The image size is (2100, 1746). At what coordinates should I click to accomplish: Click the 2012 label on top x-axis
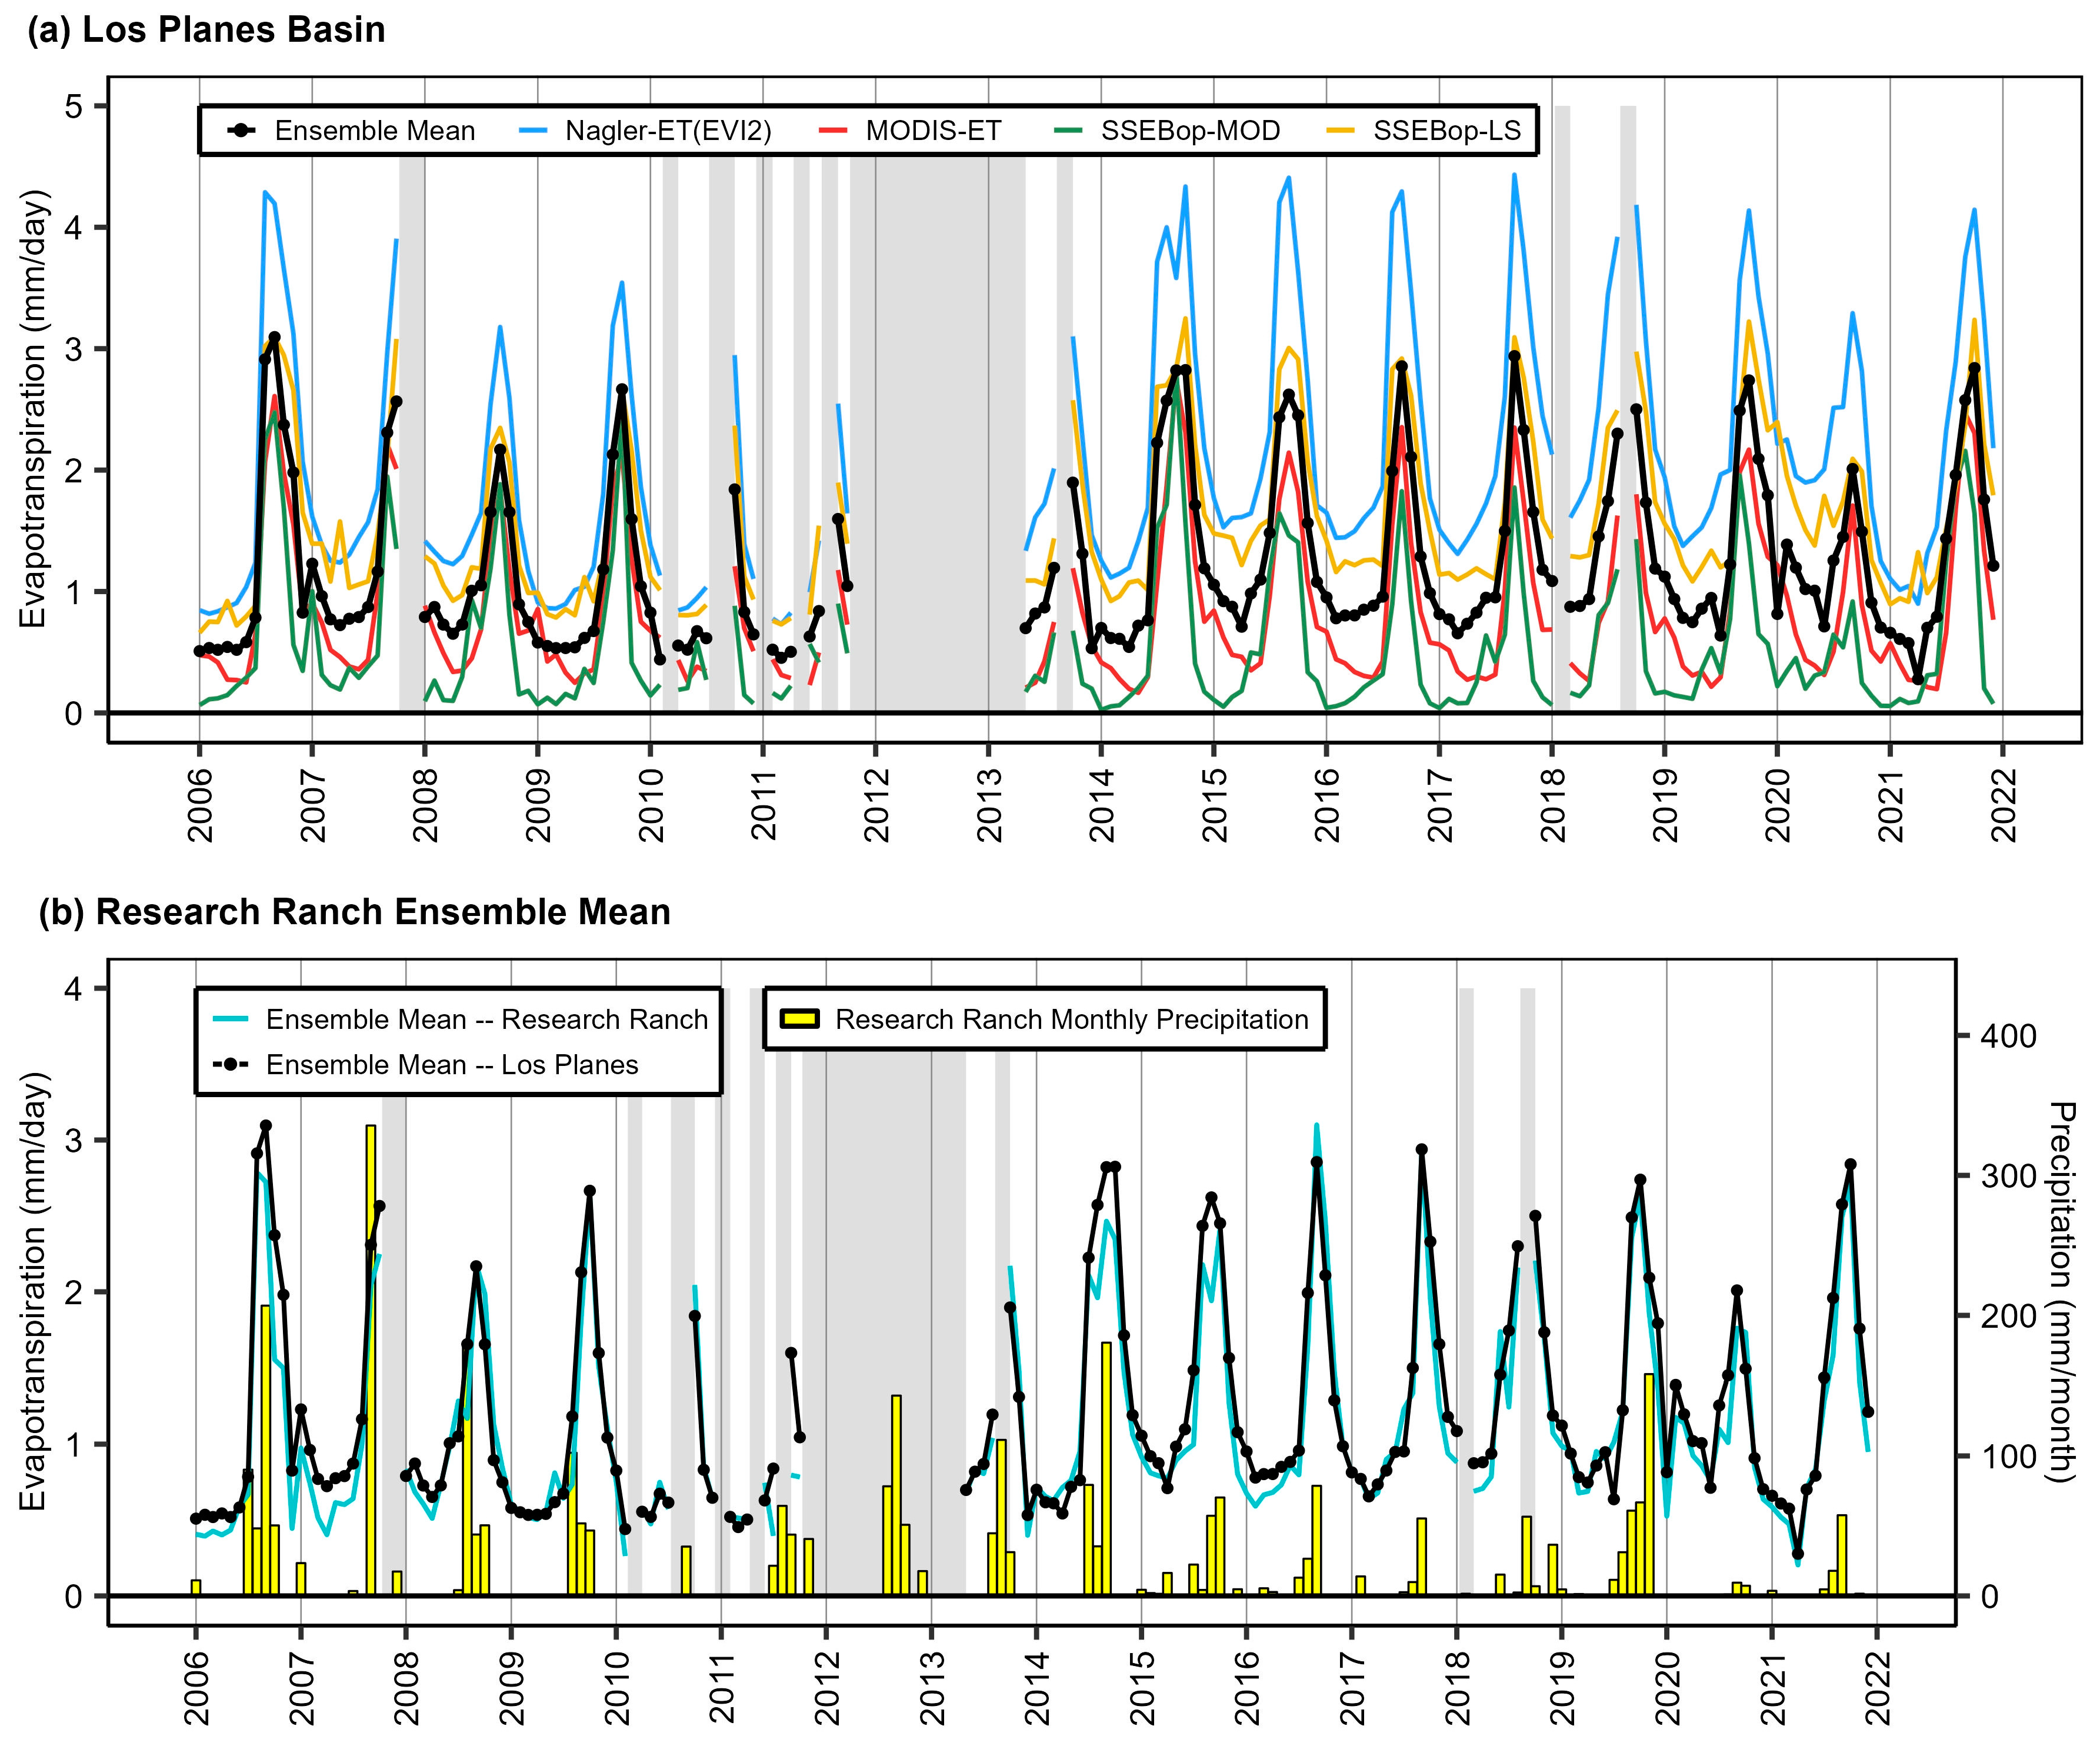point(877,805)
